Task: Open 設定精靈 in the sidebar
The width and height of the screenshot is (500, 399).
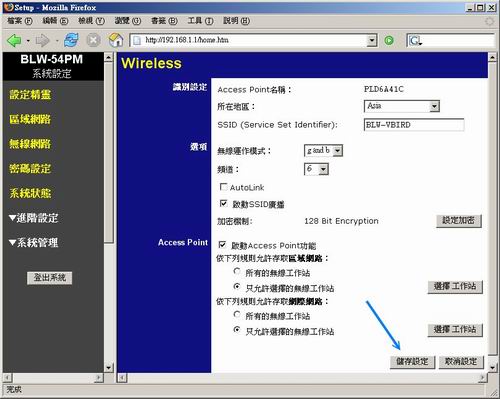Action: (x=30, y=95)
